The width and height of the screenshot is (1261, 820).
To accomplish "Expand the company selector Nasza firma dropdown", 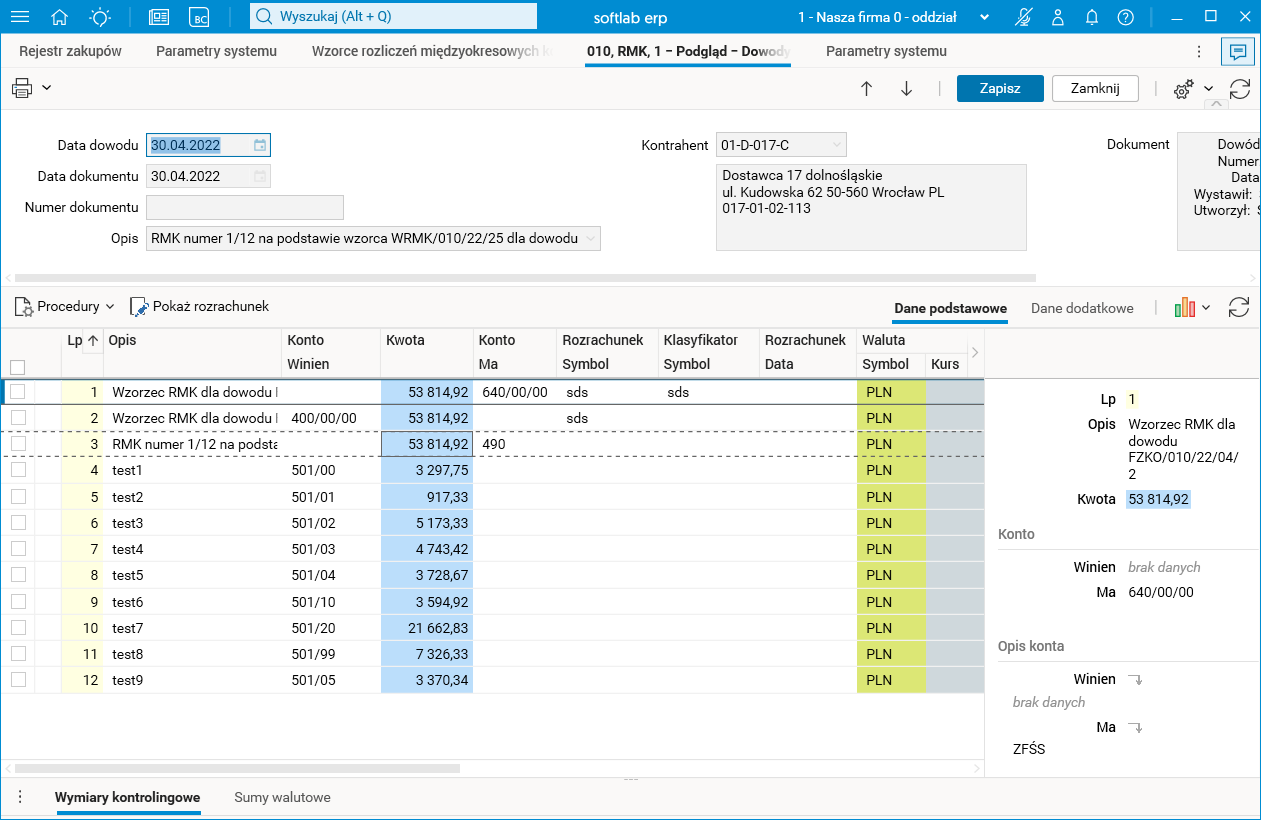I will 984,17.
